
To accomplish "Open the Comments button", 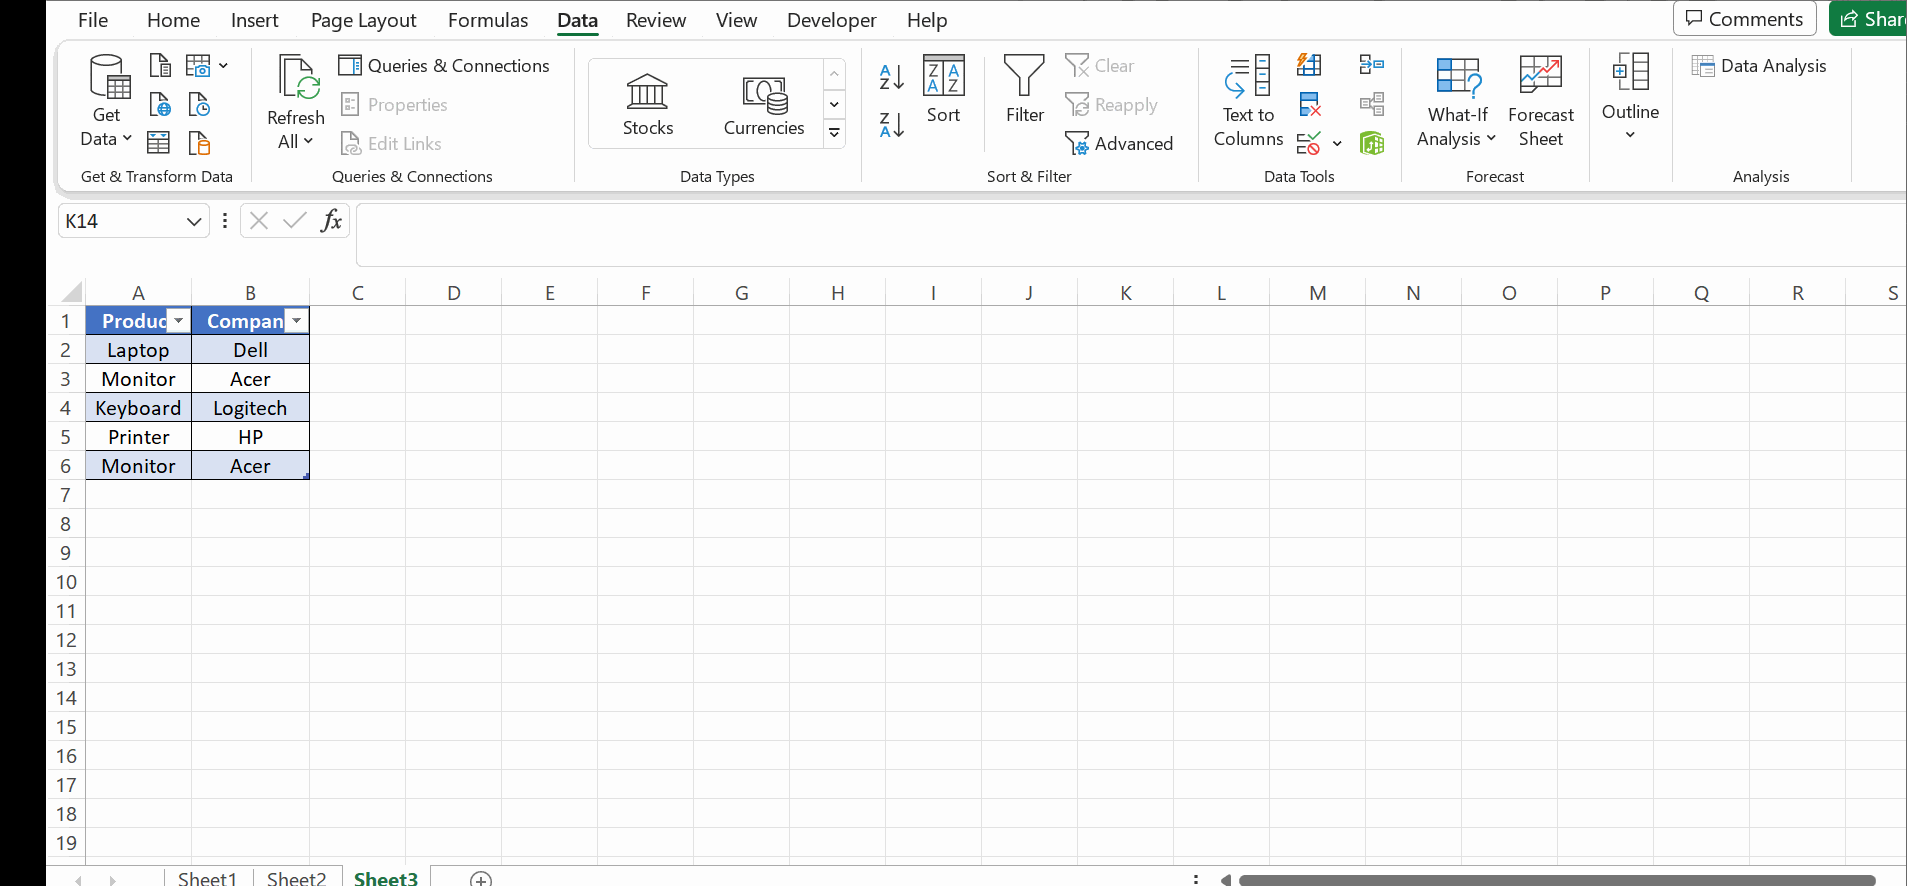I will (1744, 19).
